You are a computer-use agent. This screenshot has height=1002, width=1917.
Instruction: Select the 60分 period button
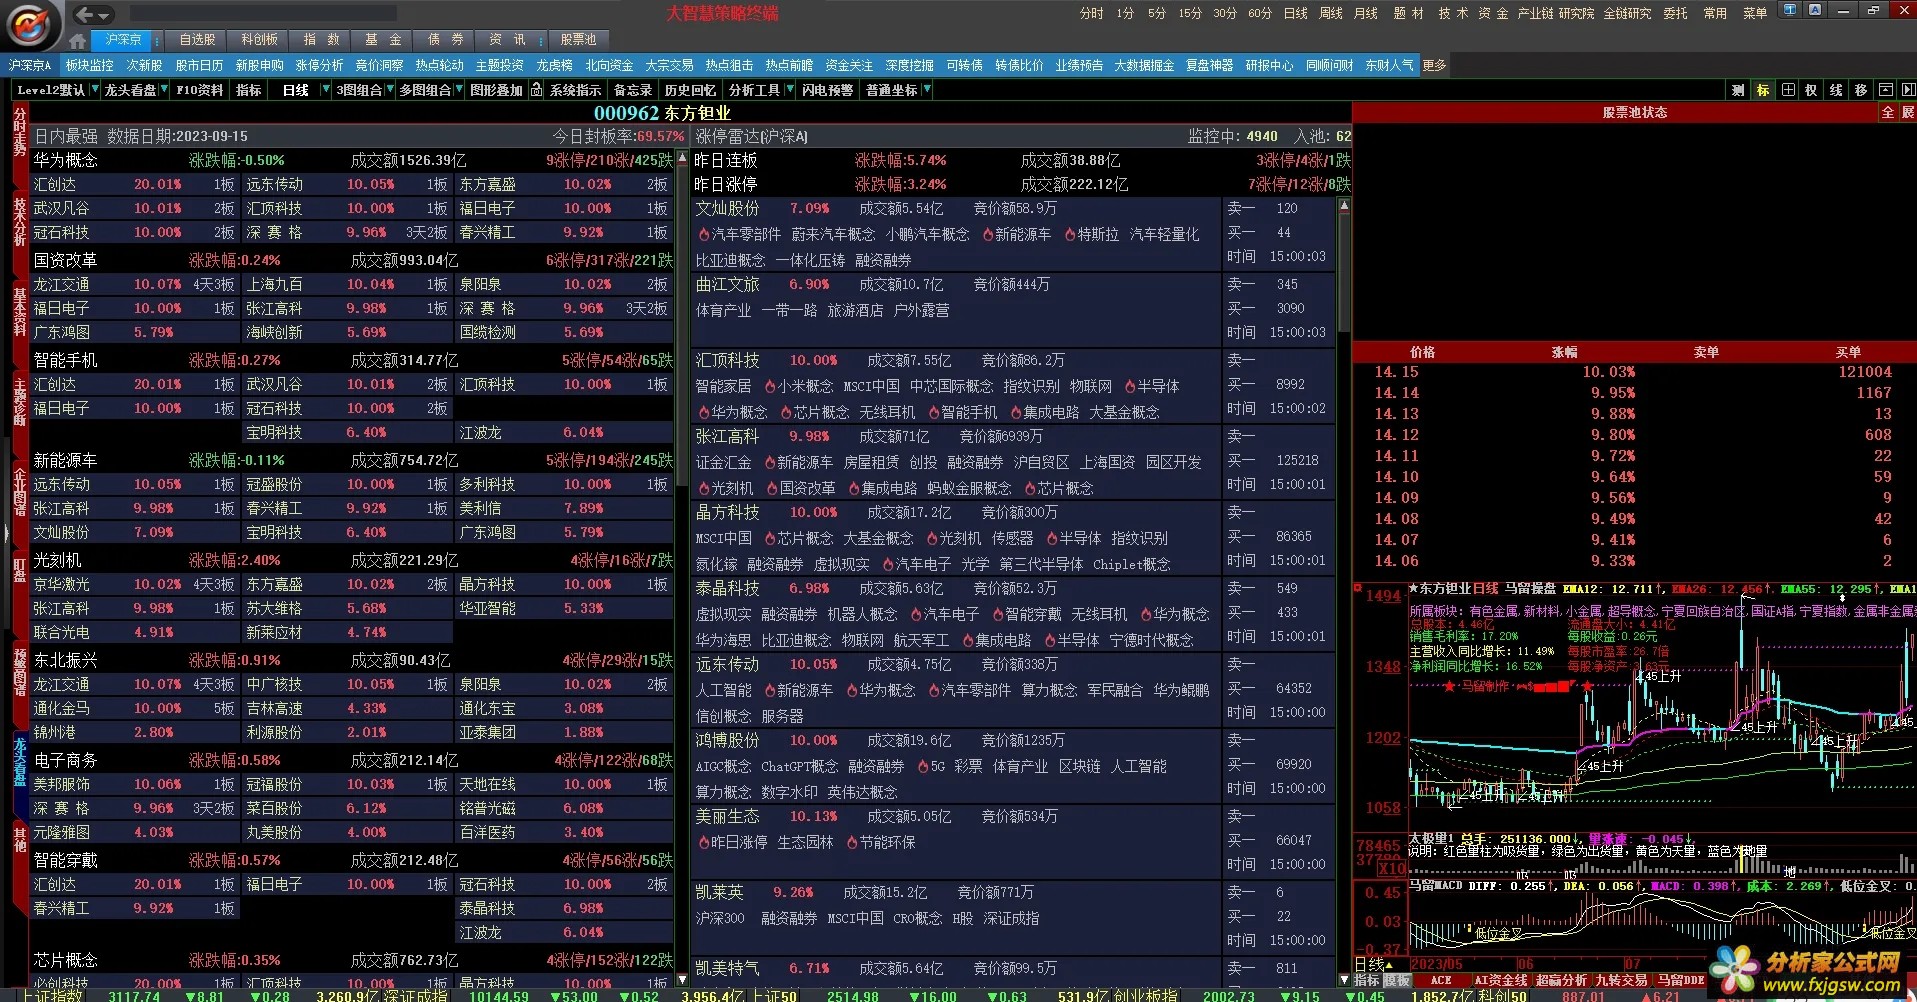tap(1260, 13)
